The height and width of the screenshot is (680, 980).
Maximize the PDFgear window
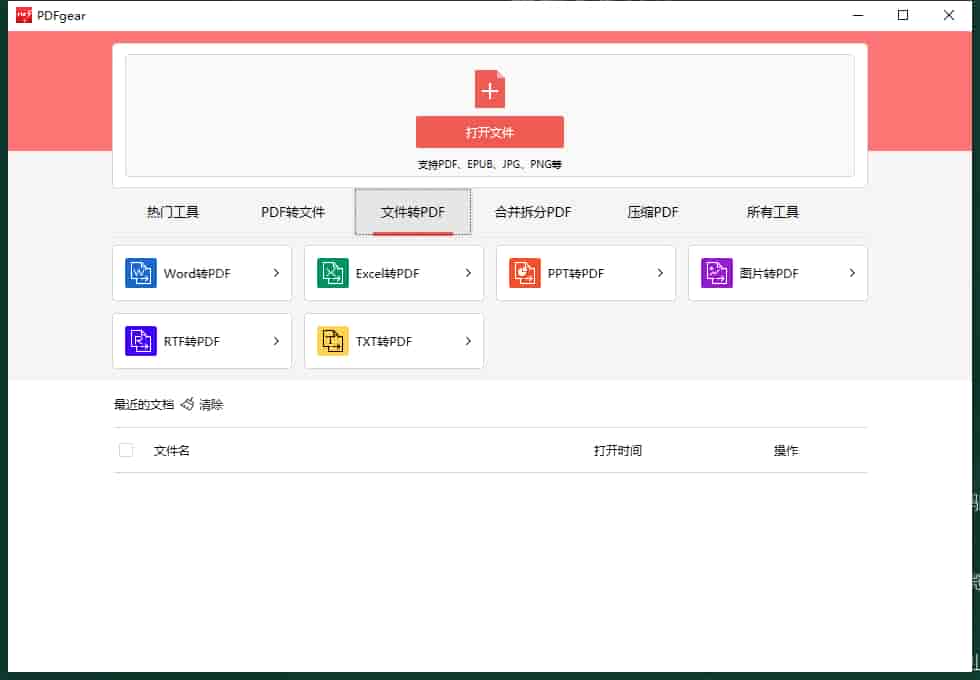point(902,15)
